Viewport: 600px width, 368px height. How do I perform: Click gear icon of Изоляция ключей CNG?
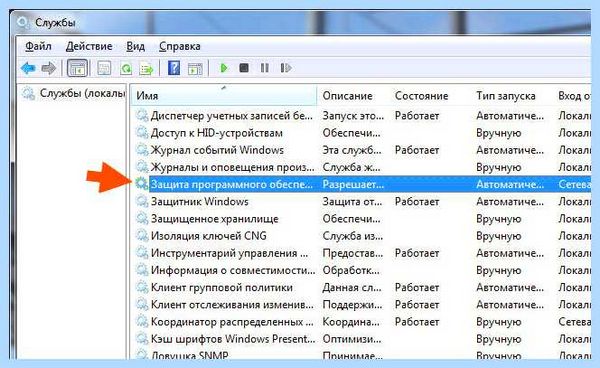[x=142, y=235]
